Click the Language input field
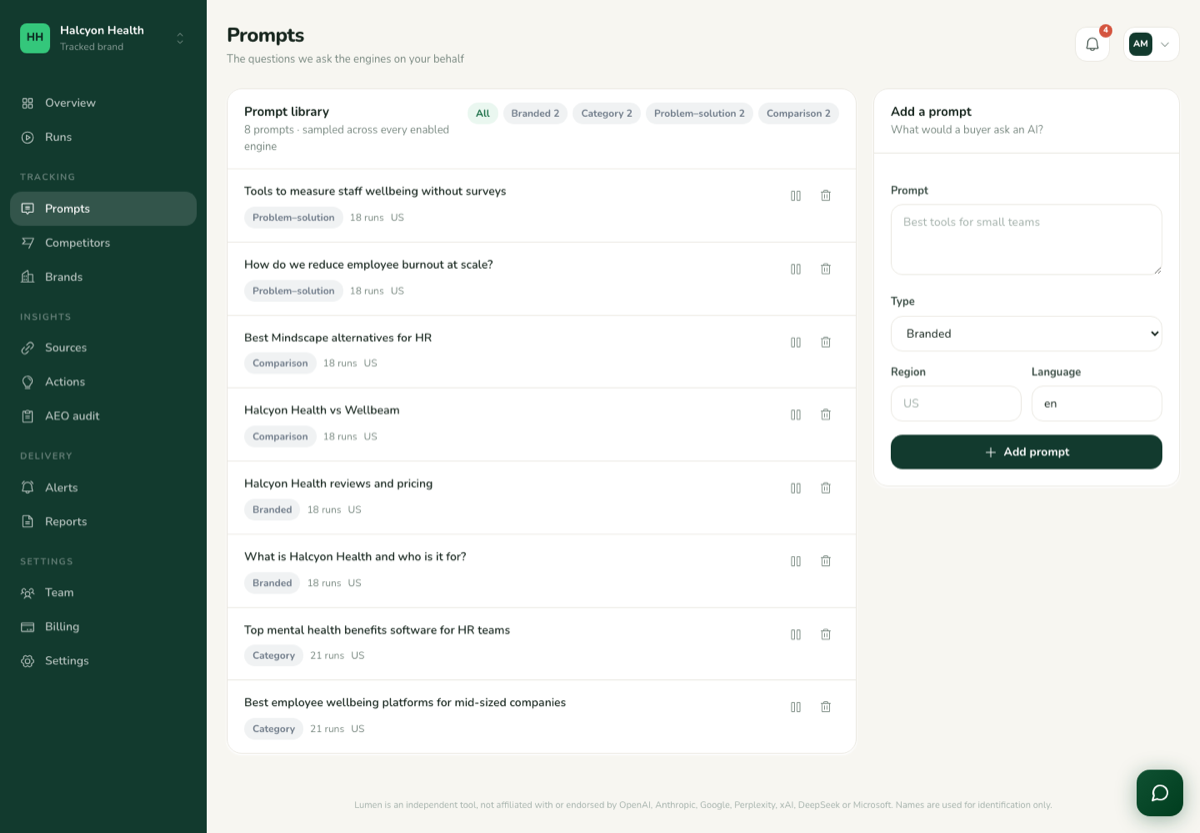Image resolution: width=1200 pixels, height=833 pixels. click(1096, 404)
